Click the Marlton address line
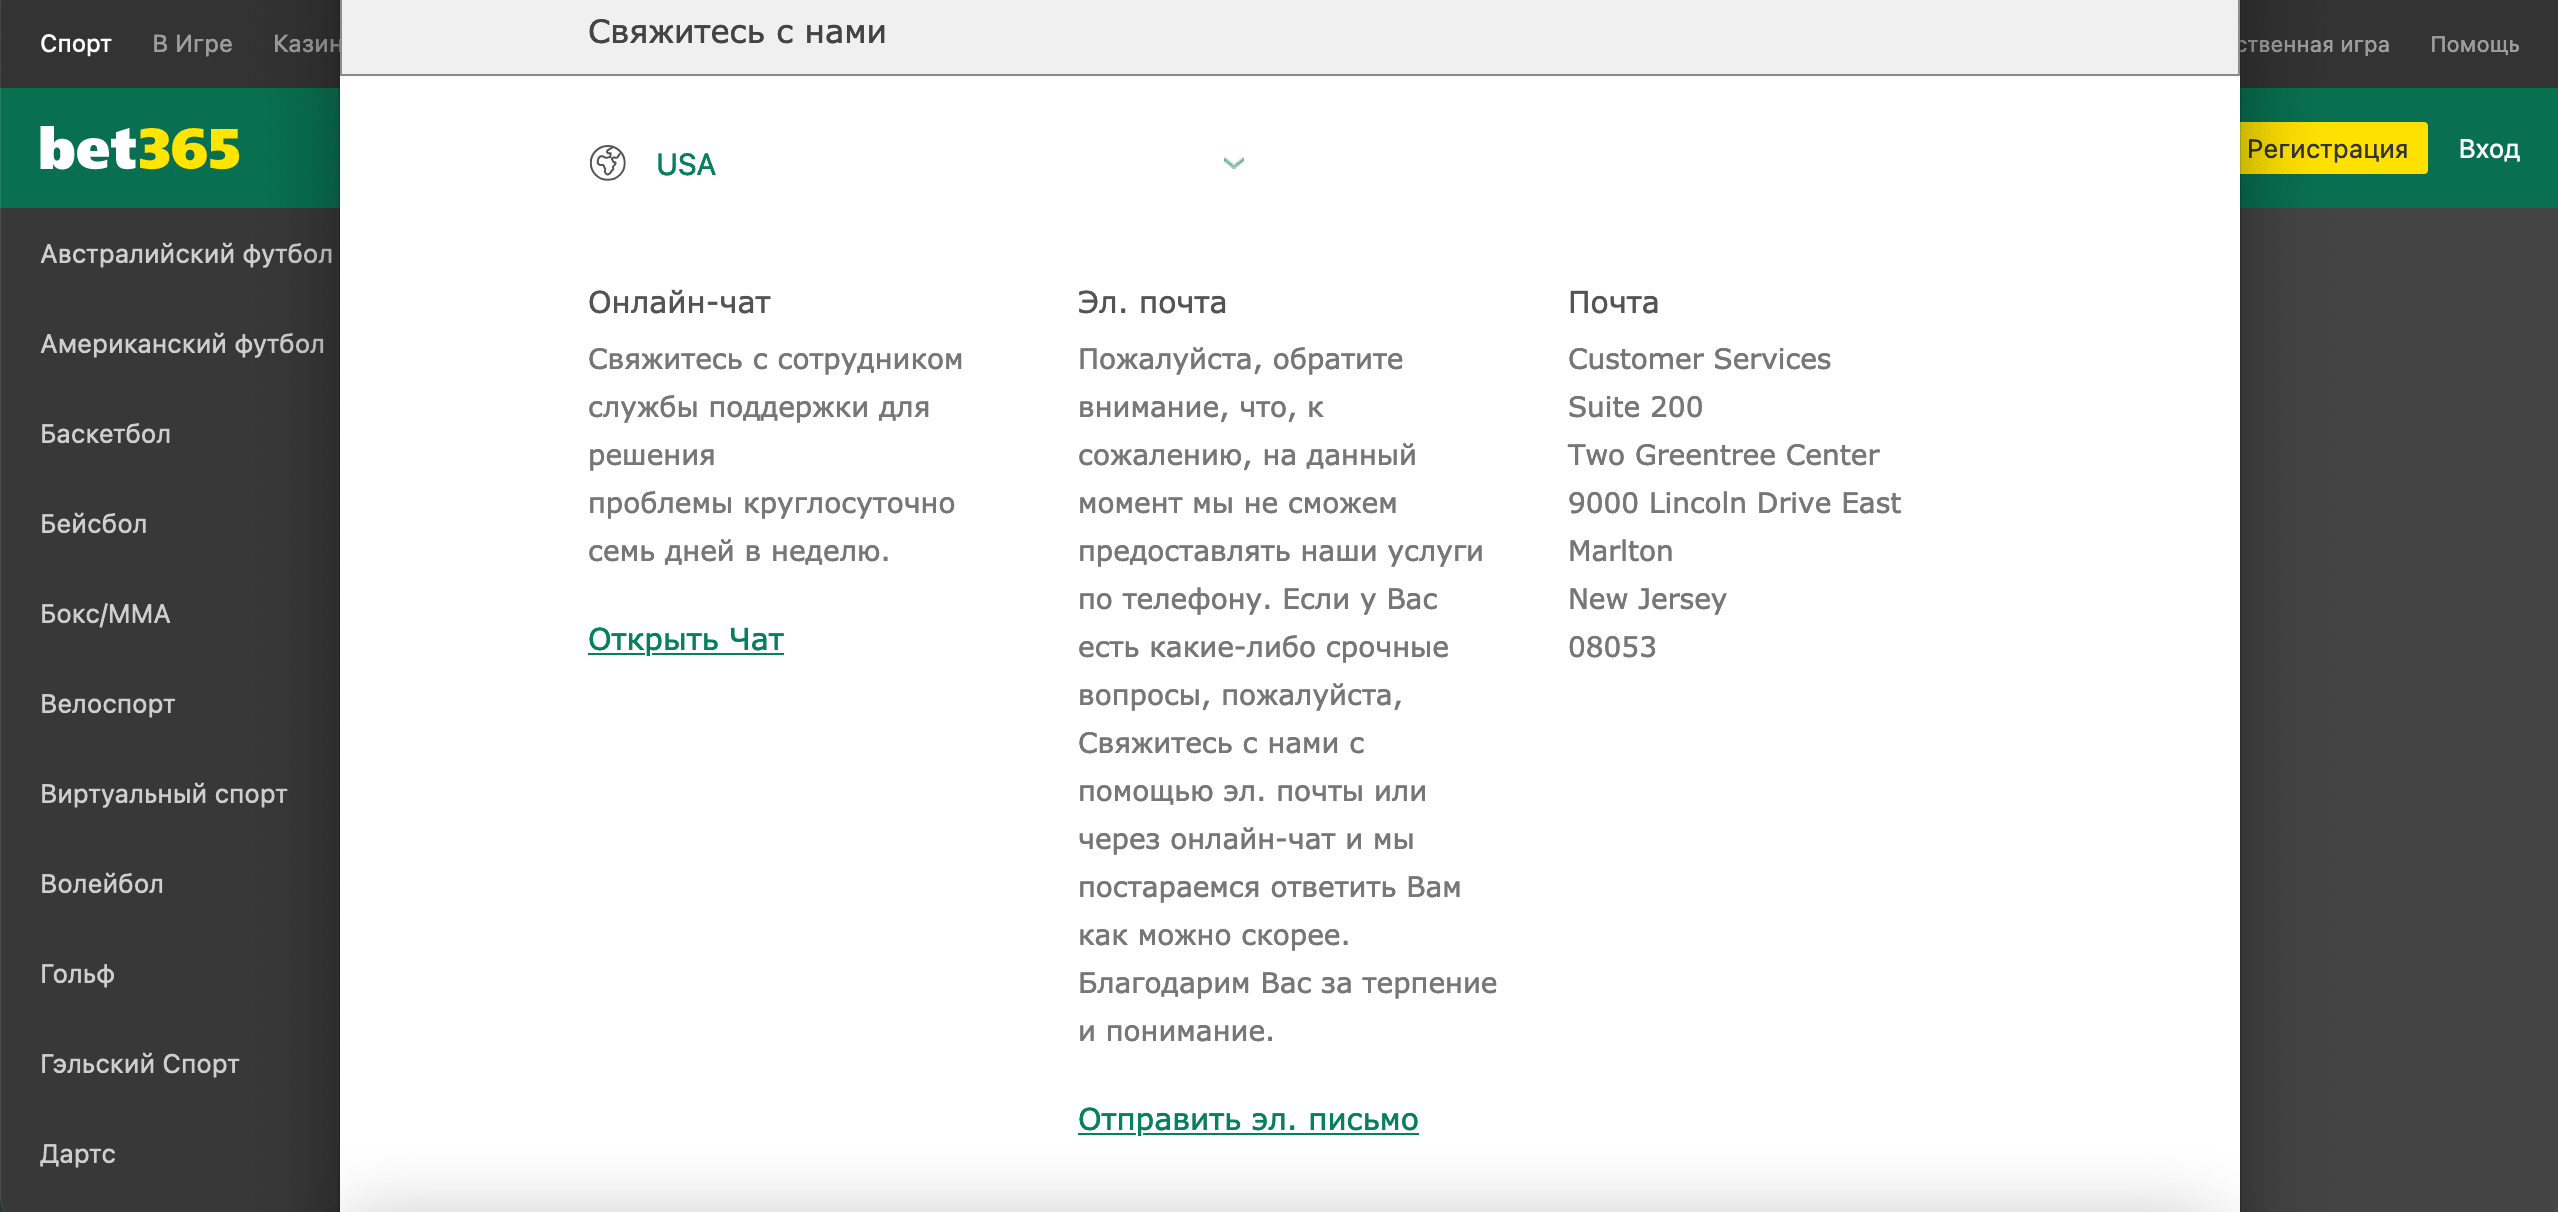2558x1212 pixels. pyautogui.click(x=1620, y=551)
